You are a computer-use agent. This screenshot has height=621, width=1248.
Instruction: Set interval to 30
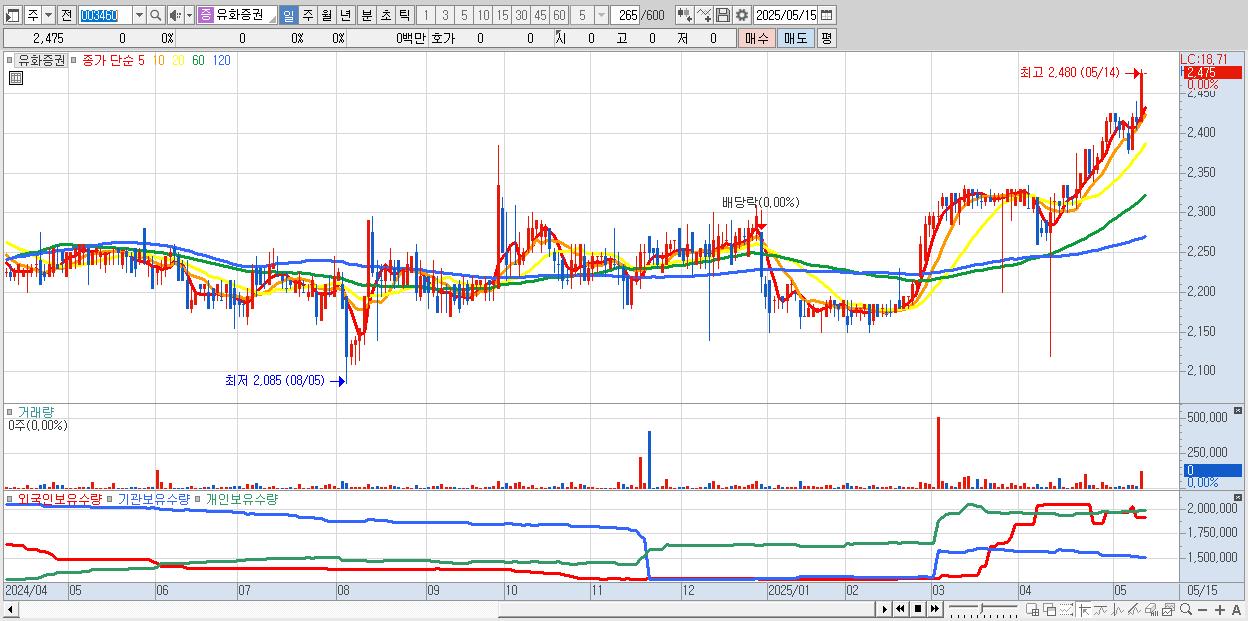click(522, 15)
